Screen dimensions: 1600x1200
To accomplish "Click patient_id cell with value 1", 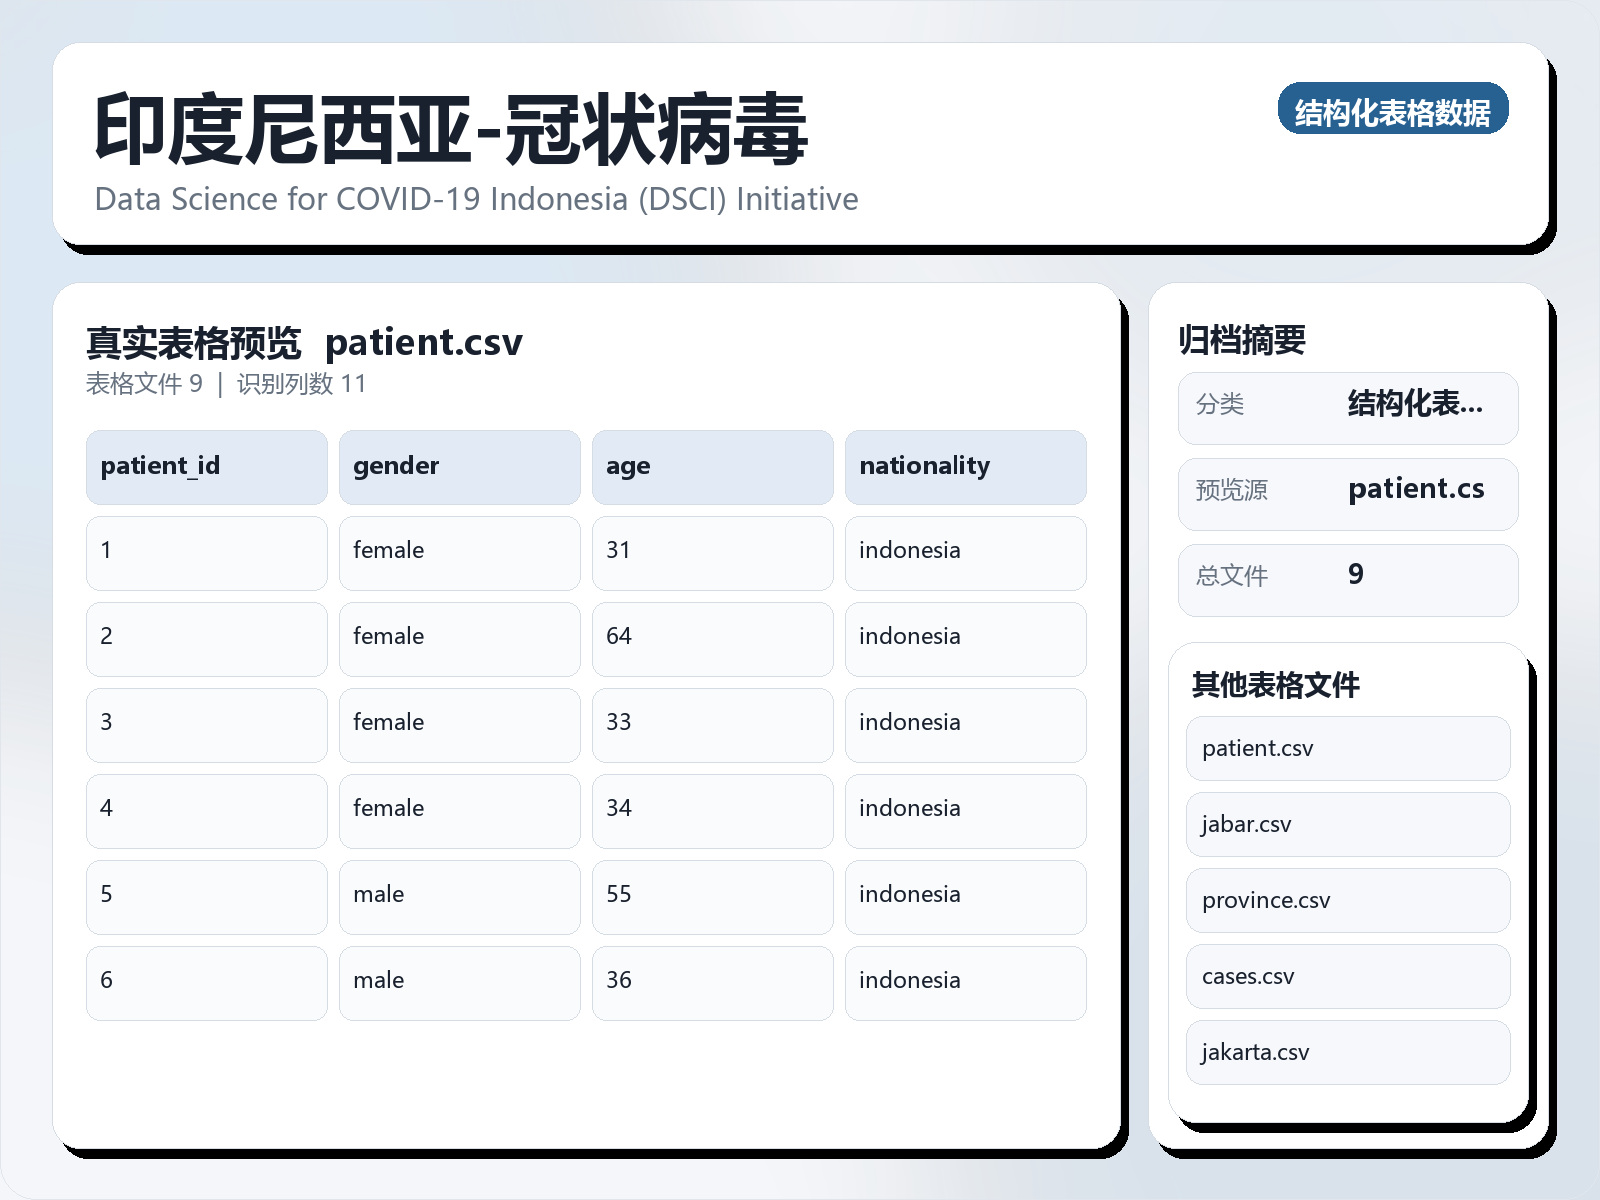I will pyautogui.click(x=206, y=552).
